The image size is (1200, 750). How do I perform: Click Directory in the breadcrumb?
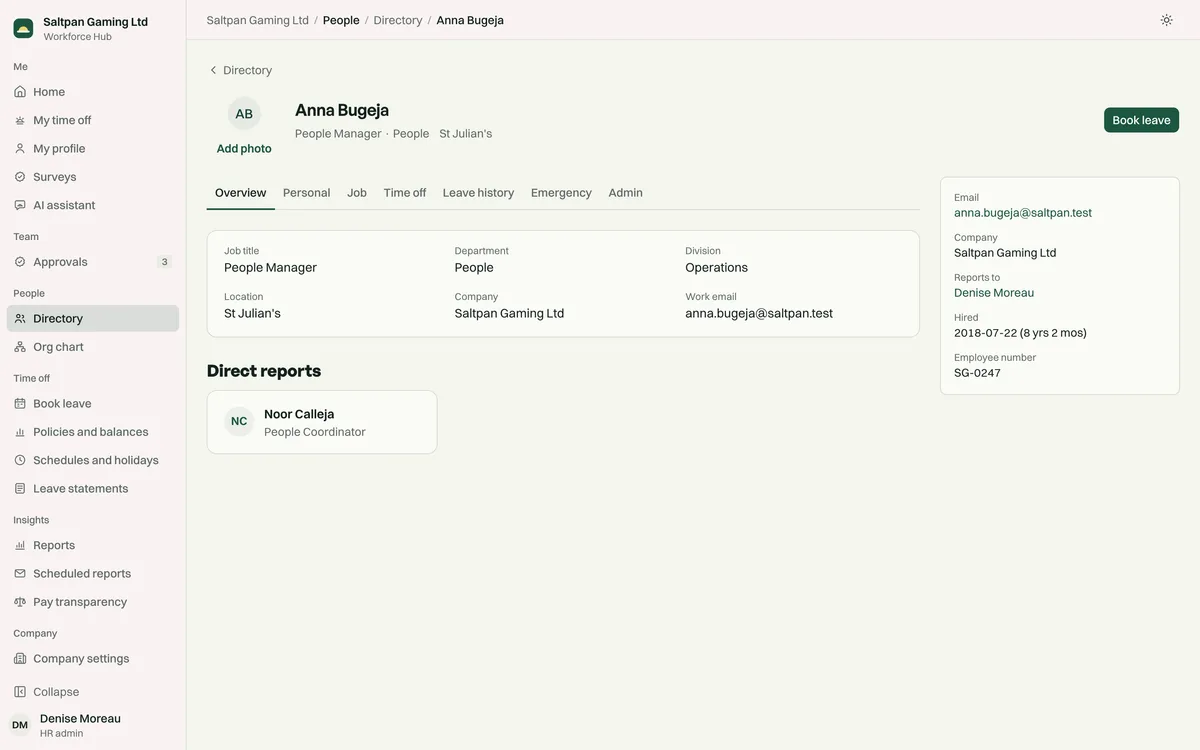398,20
